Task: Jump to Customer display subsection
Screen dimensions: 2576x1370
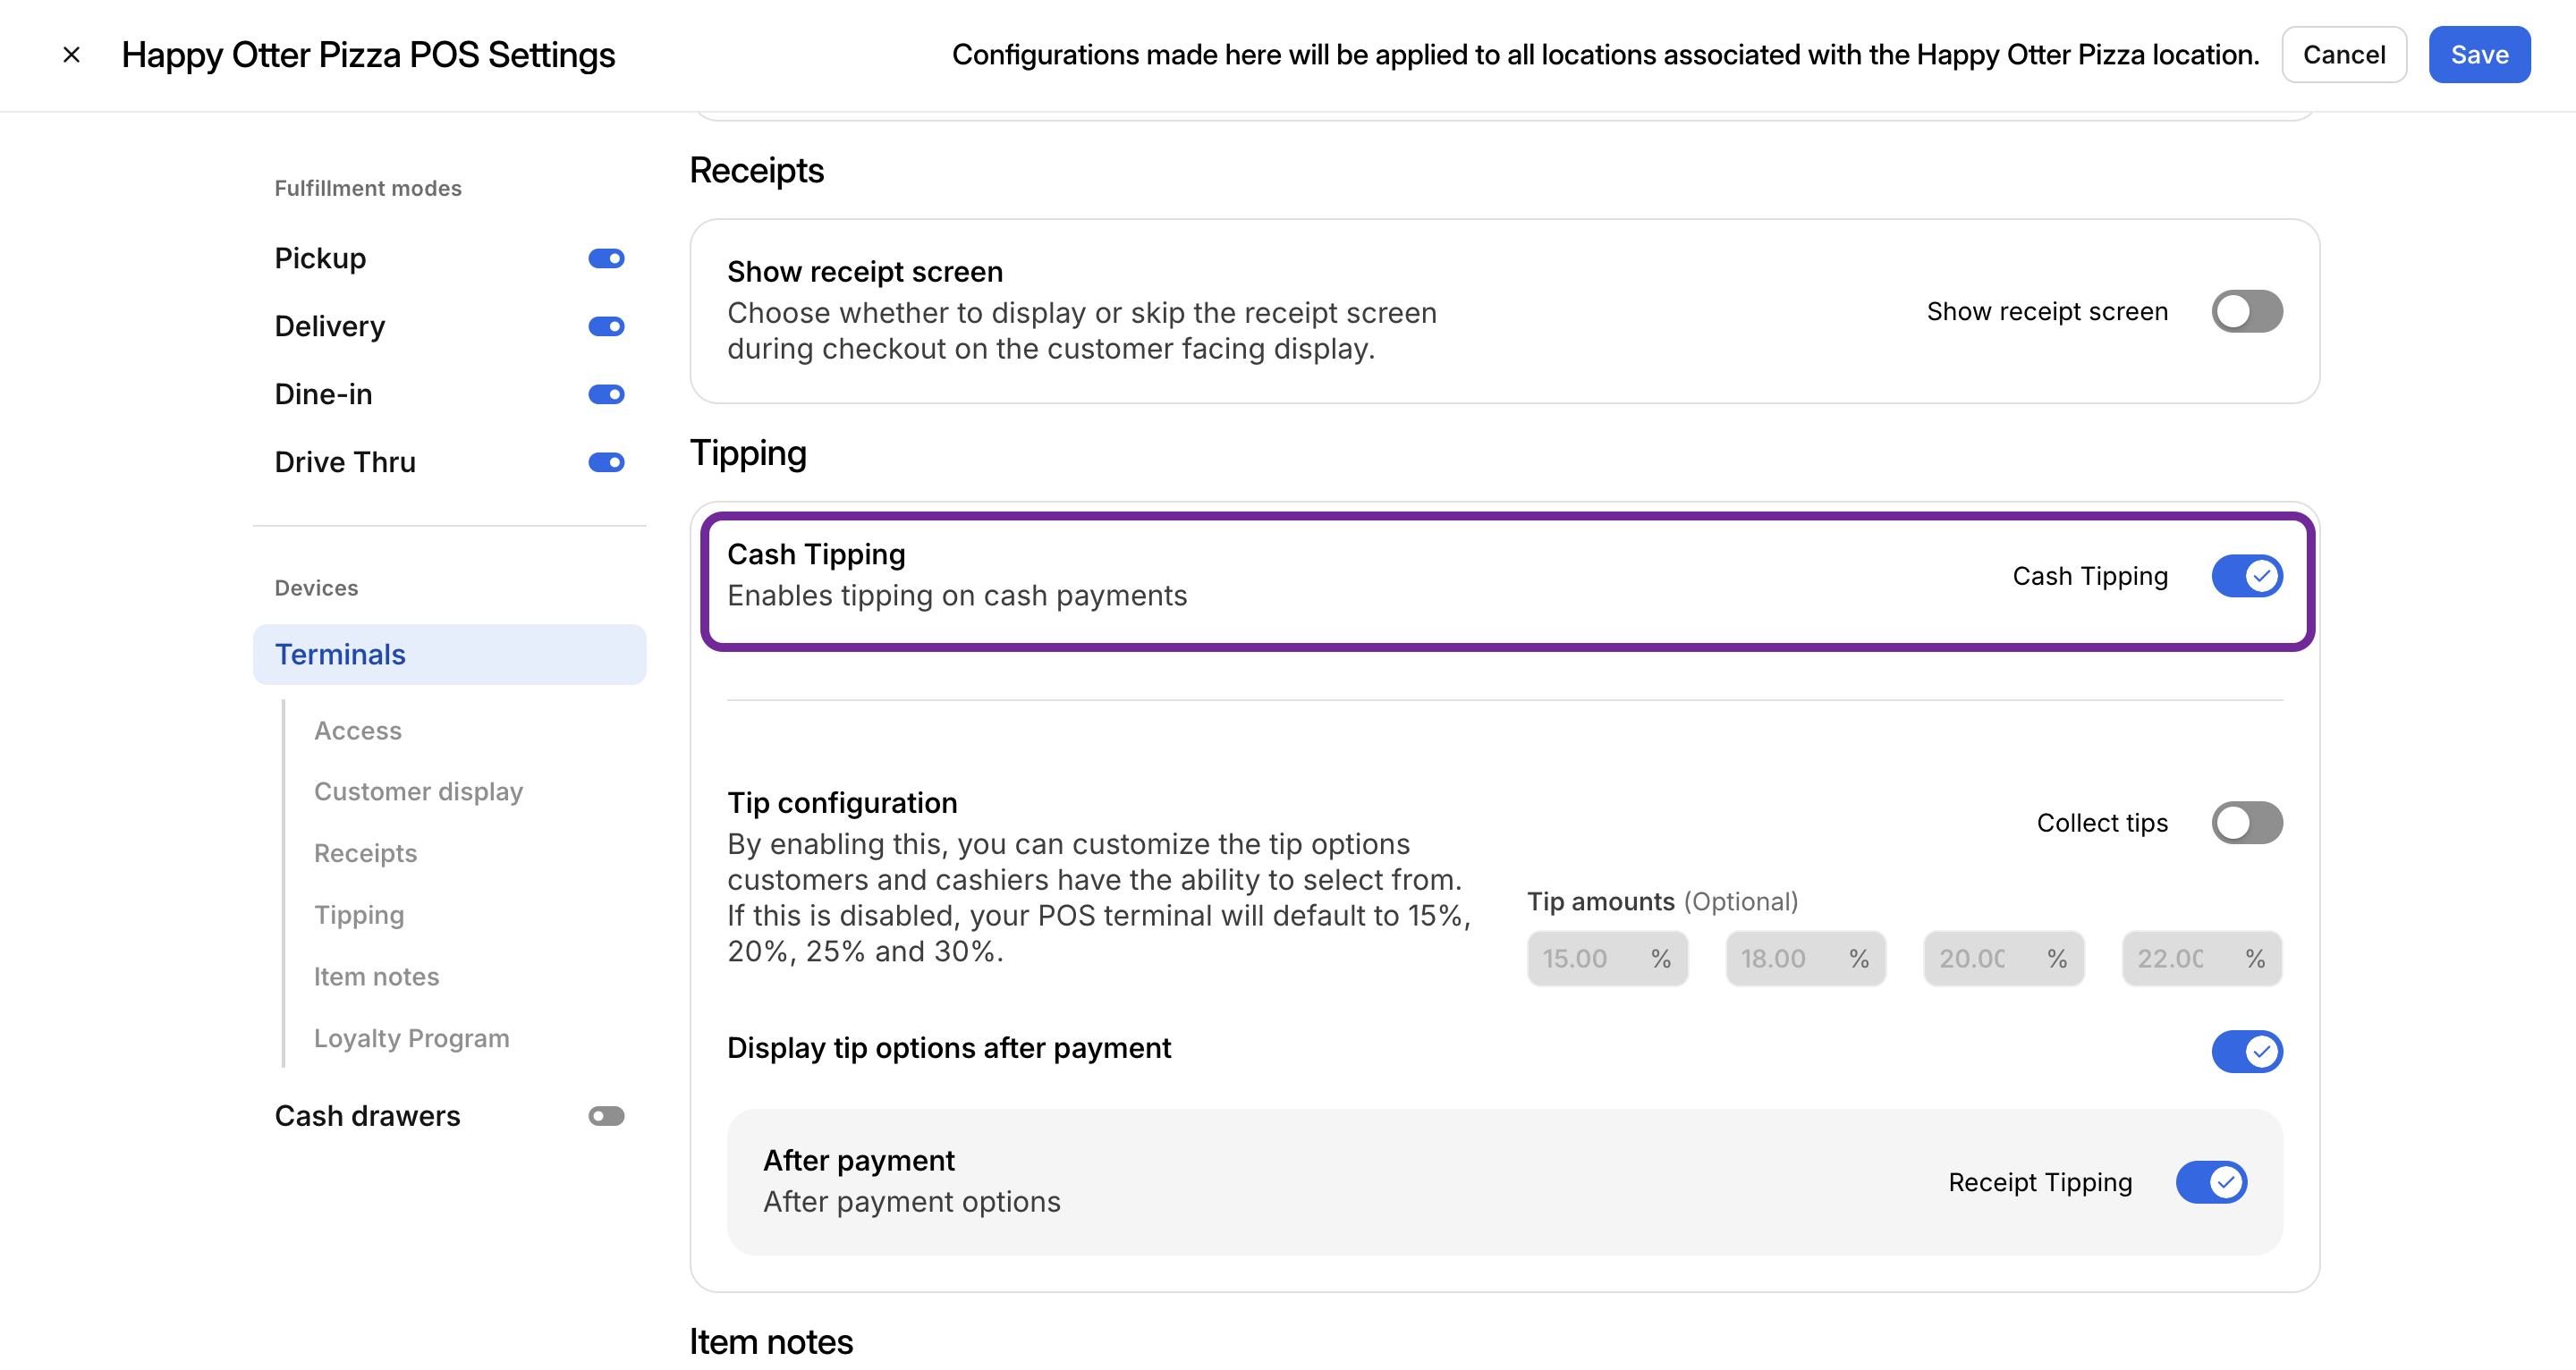Action: pyautogui.click(x=418, y=792)
